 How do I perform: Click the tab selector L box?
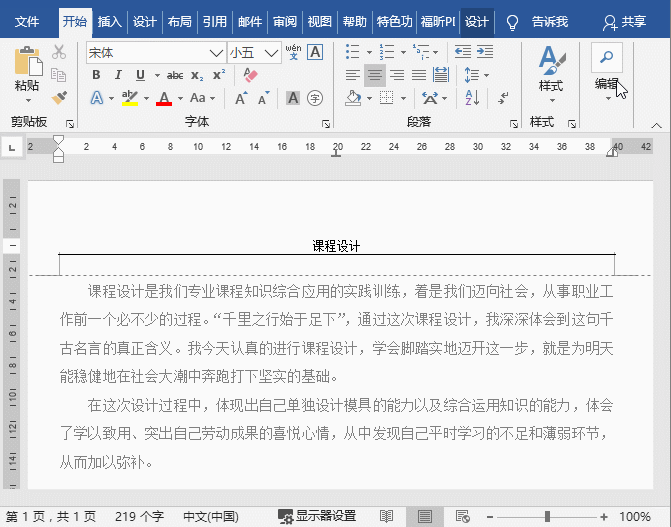tap(12, 148)
